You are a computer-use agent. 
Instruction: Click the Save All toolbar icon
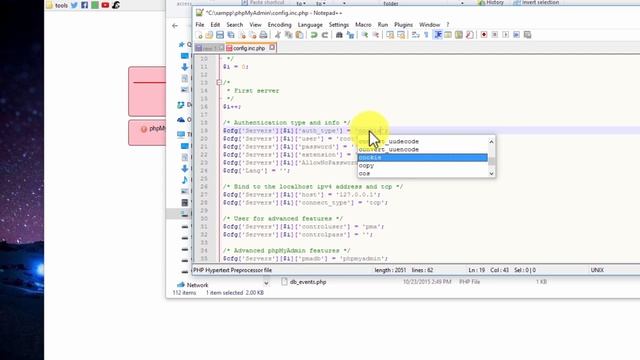point(231,35)
